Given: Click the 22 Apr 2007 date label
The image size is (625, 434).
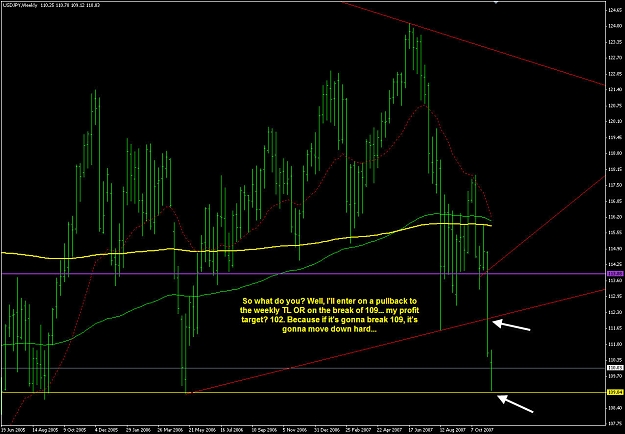Looking at the screenshot, I should 388,430.
